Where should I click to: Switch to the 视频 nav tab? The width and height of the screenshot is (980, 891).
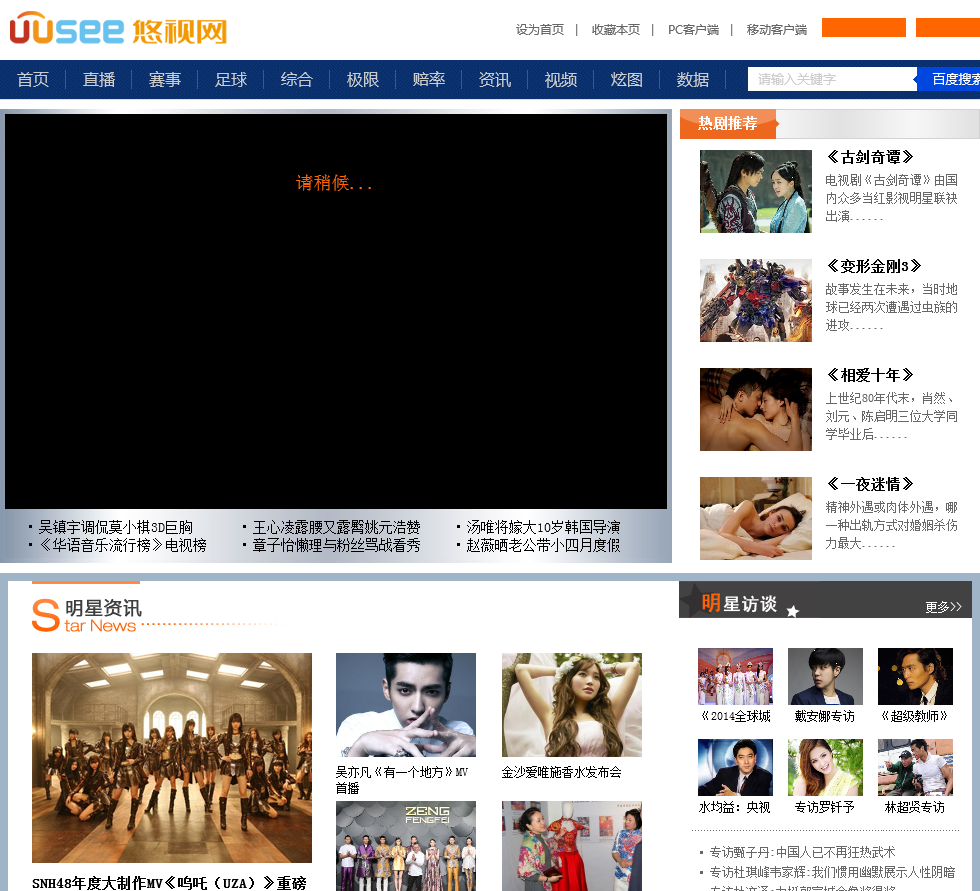(561, 79)
